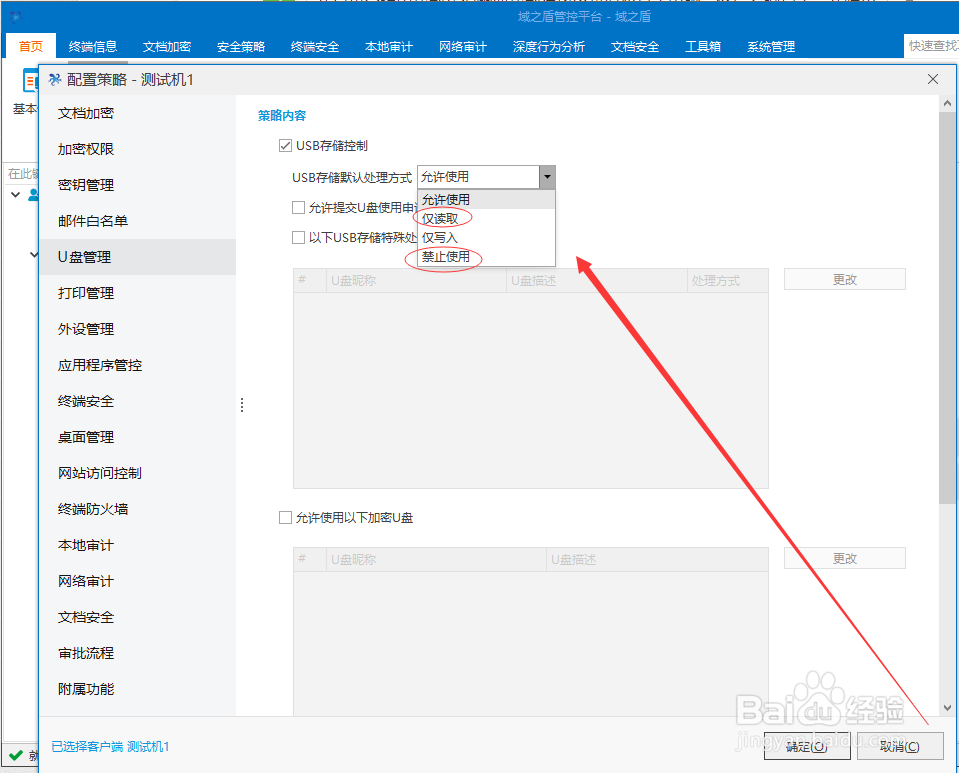The height and width of the screenshot is (773, 959).
Task: Click the dialog title icon beside 配置策略
Action: [x=55, y=80]
